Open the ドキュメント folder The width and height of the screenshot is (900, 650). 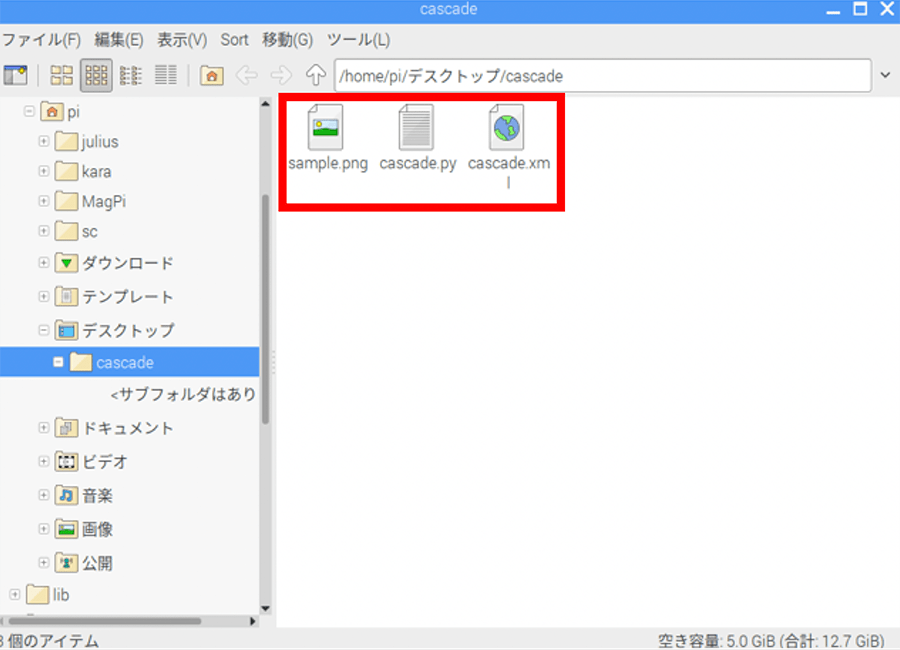click(114, 428)
